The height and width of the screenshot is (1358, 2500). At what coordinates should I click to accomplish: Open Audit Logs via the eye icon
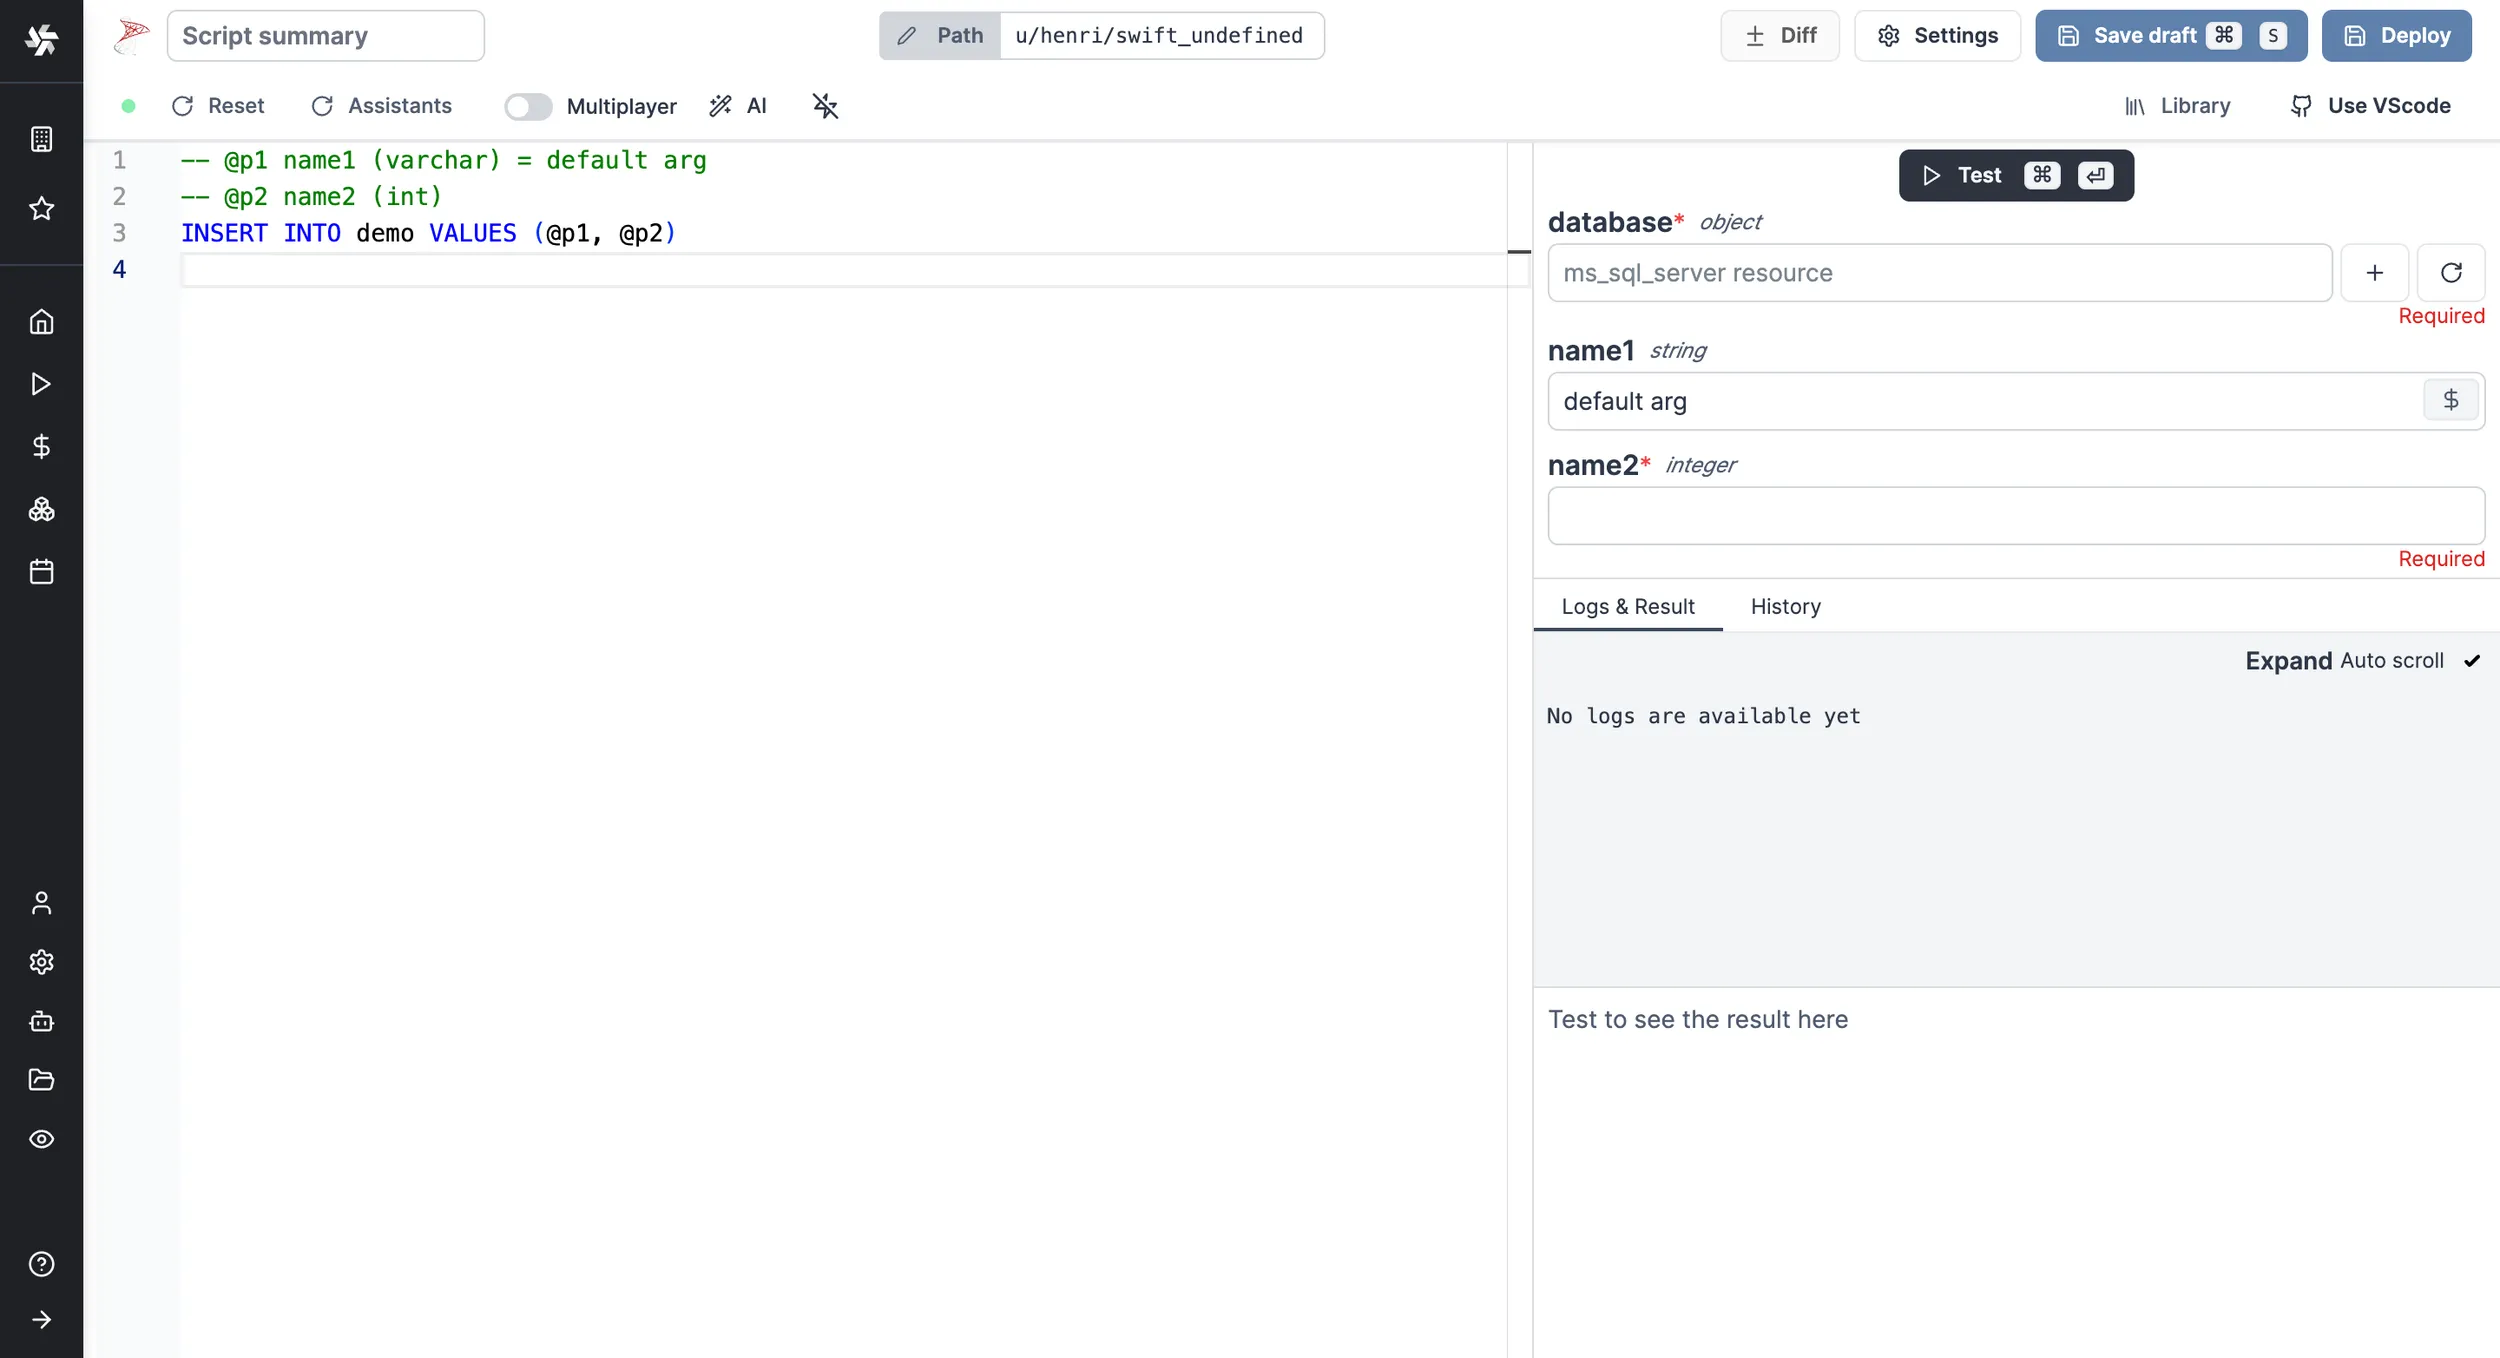coord(41,1139)
